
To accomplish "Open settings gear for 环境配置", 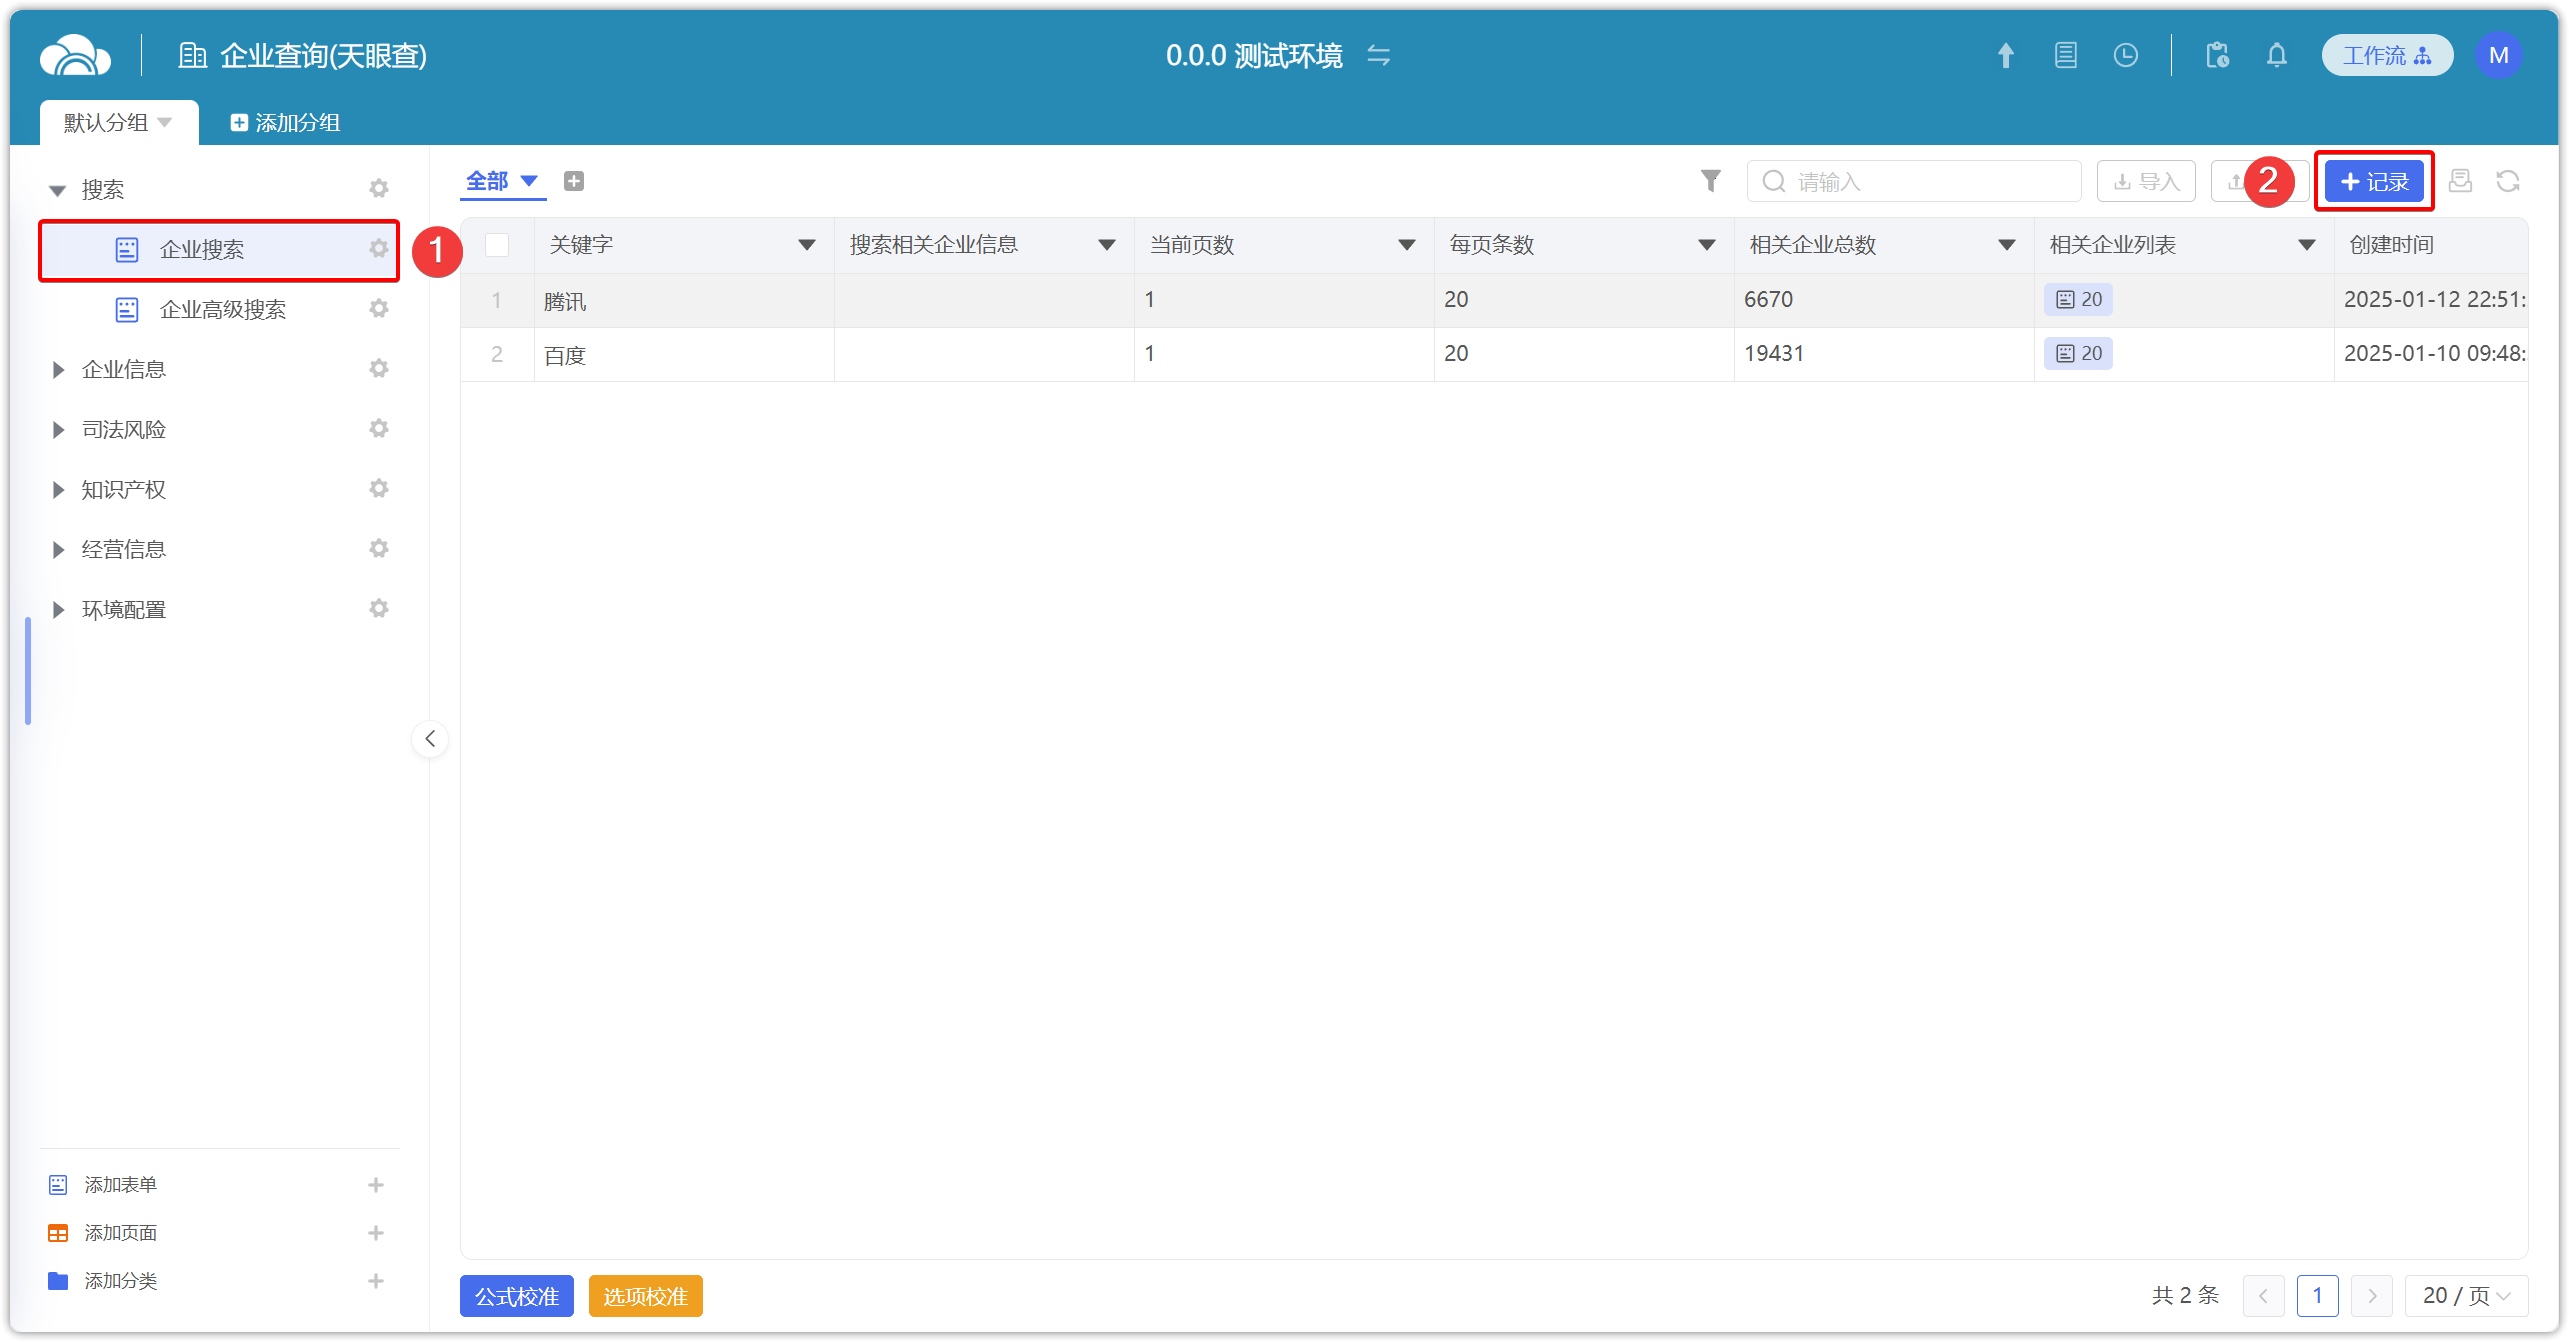I will click(x=378, y=608).
